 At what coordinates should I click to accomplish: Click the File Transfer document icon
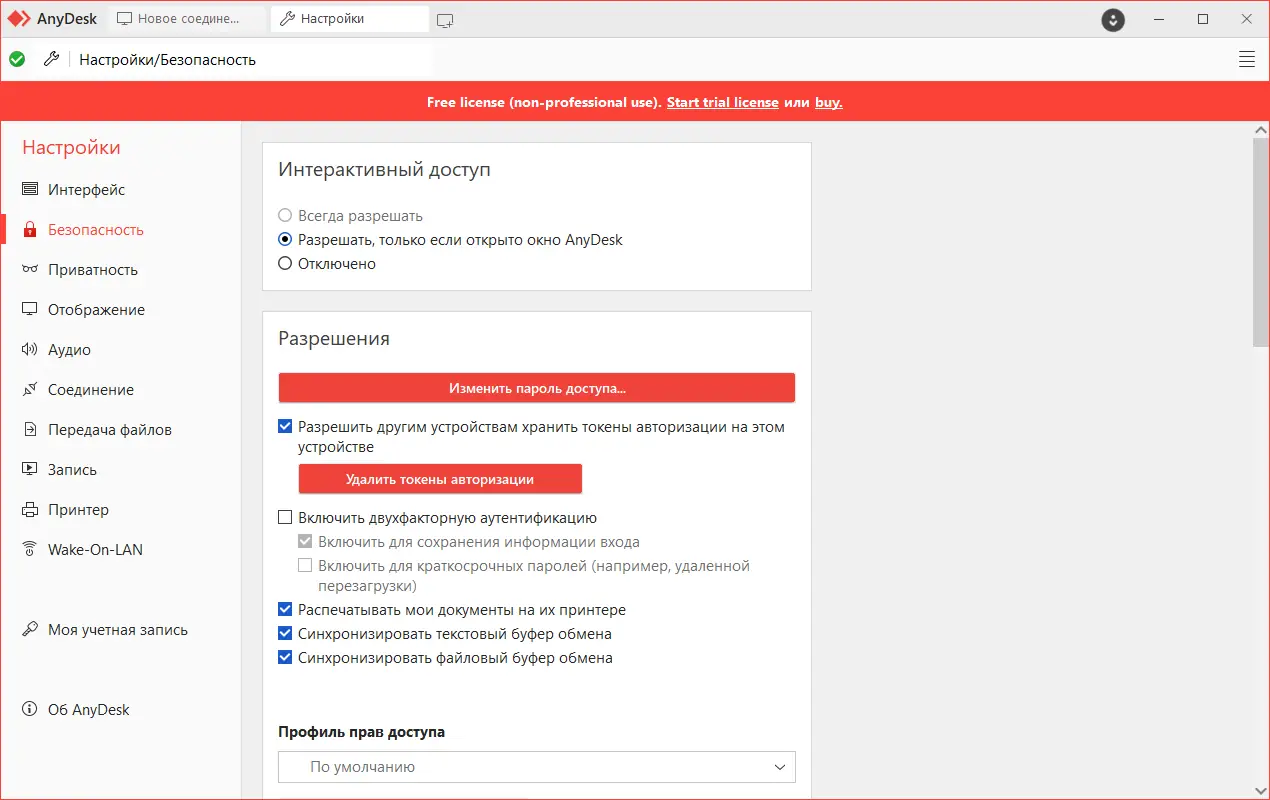(30, 429)
